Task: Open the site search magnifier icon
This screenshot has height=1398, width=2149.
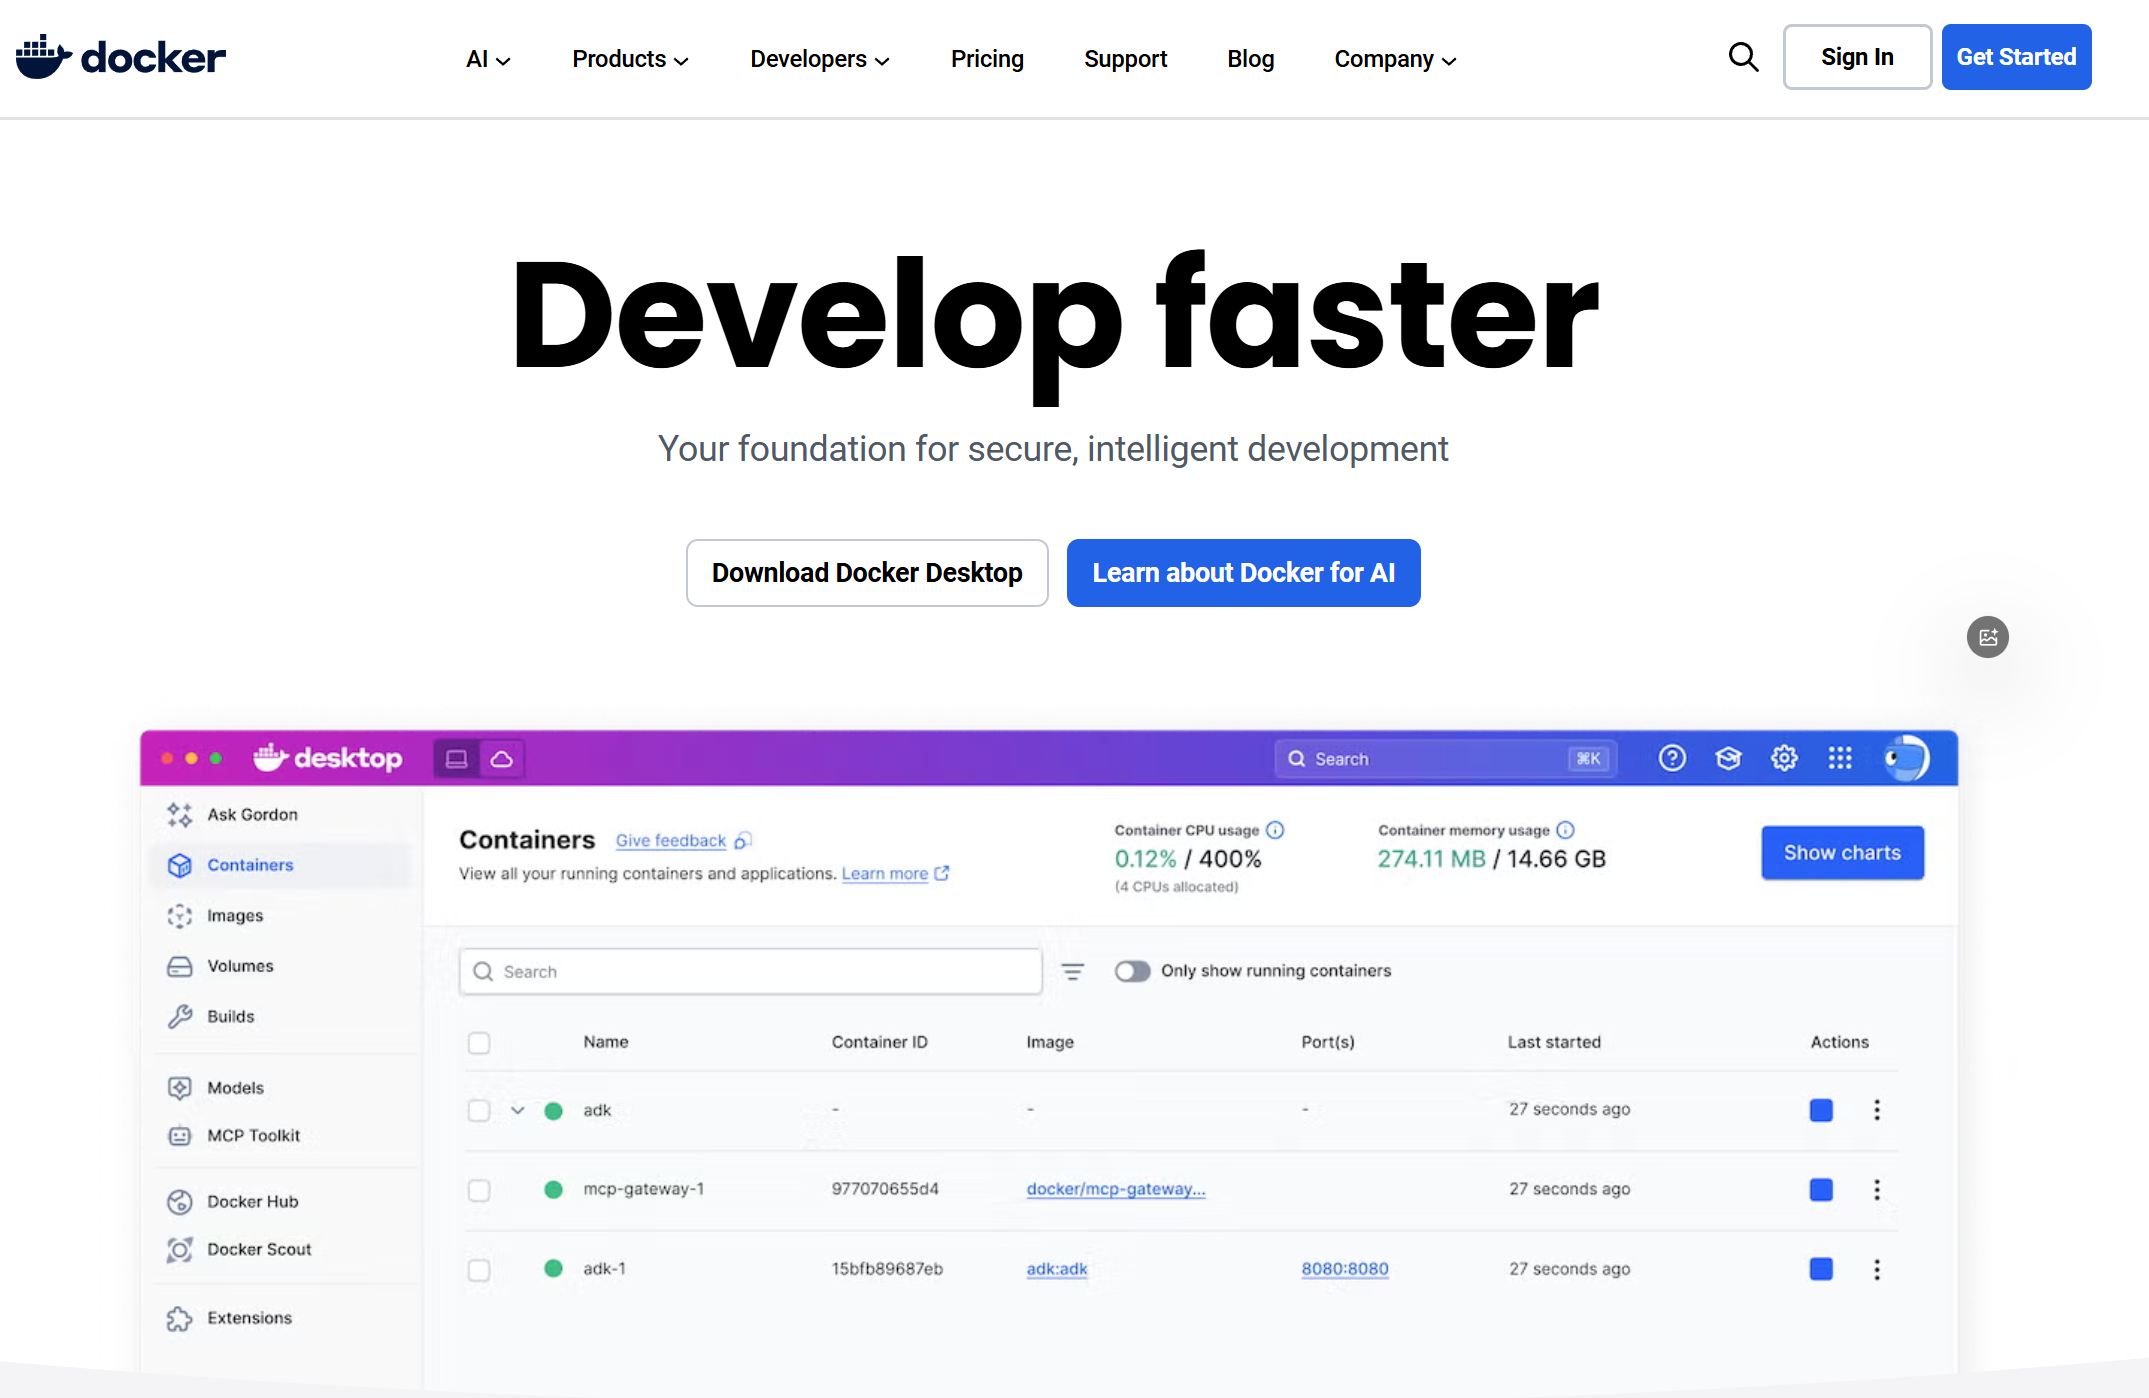Action: tap(1743, 57)
